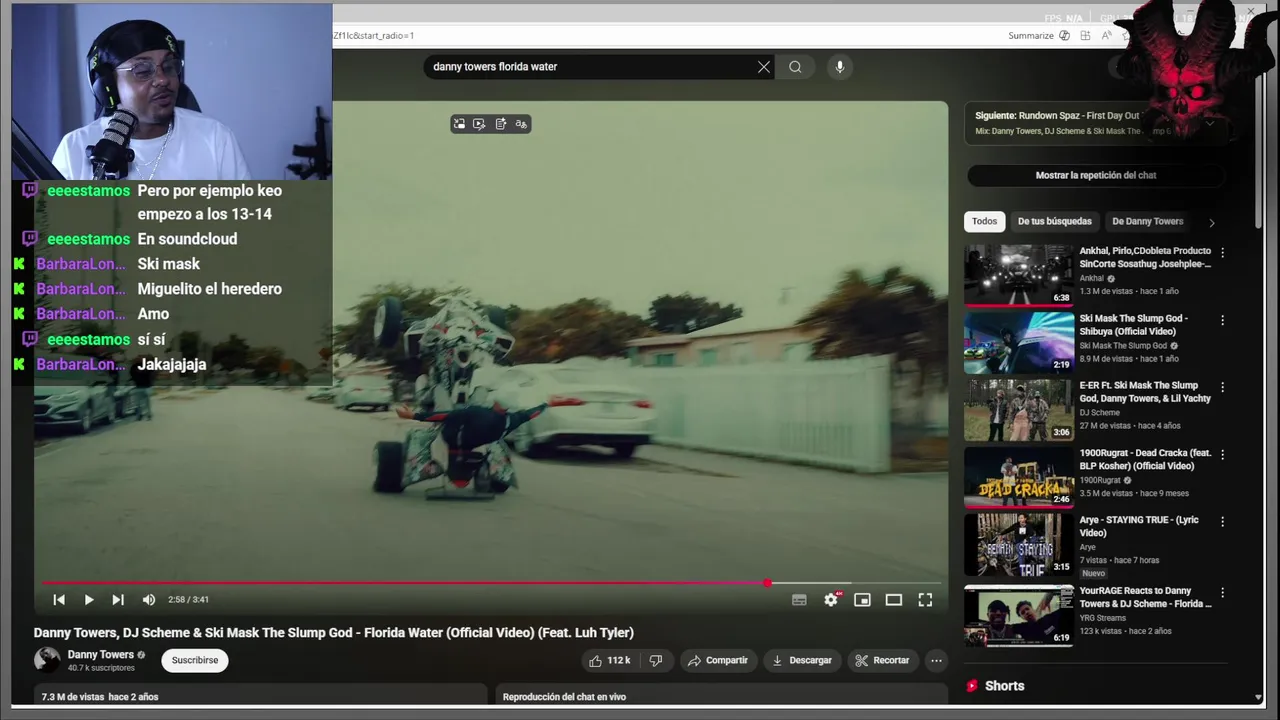The image size is (1280, 720).
Task: Click Summarize in the browser toolbar
Action: click(x=1031, y=36)
